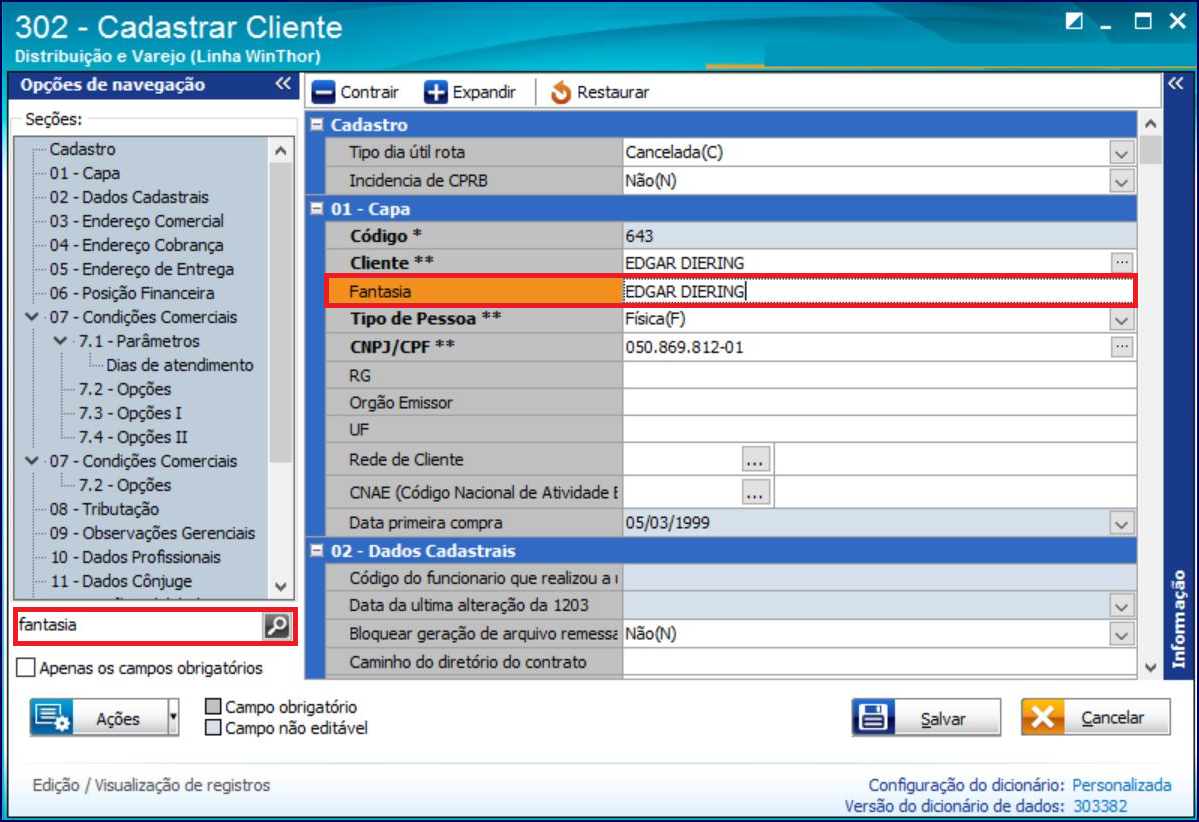Viewport: 1199px width, 822px height.
Task: Click the Orgão Emissor input field
Action: pos(879,403)
